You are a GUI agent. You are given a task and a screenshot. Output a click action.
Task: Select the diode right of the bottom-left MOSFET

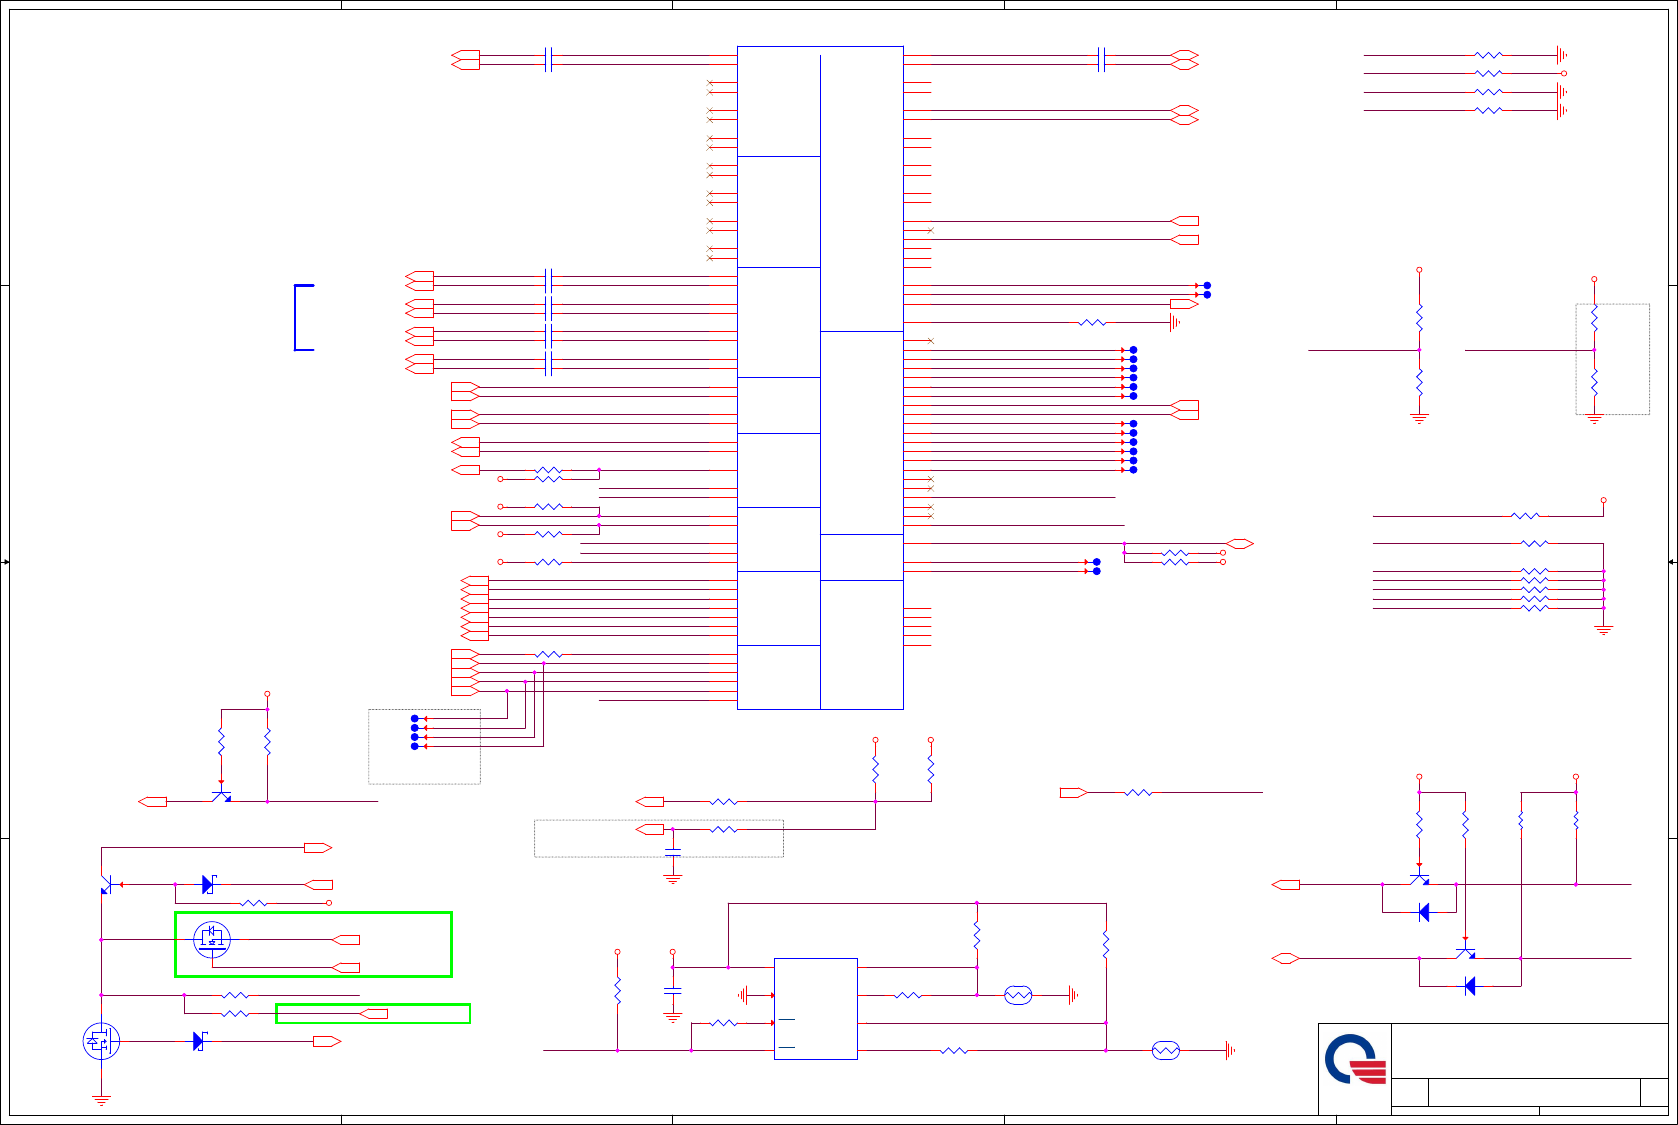199,1041
